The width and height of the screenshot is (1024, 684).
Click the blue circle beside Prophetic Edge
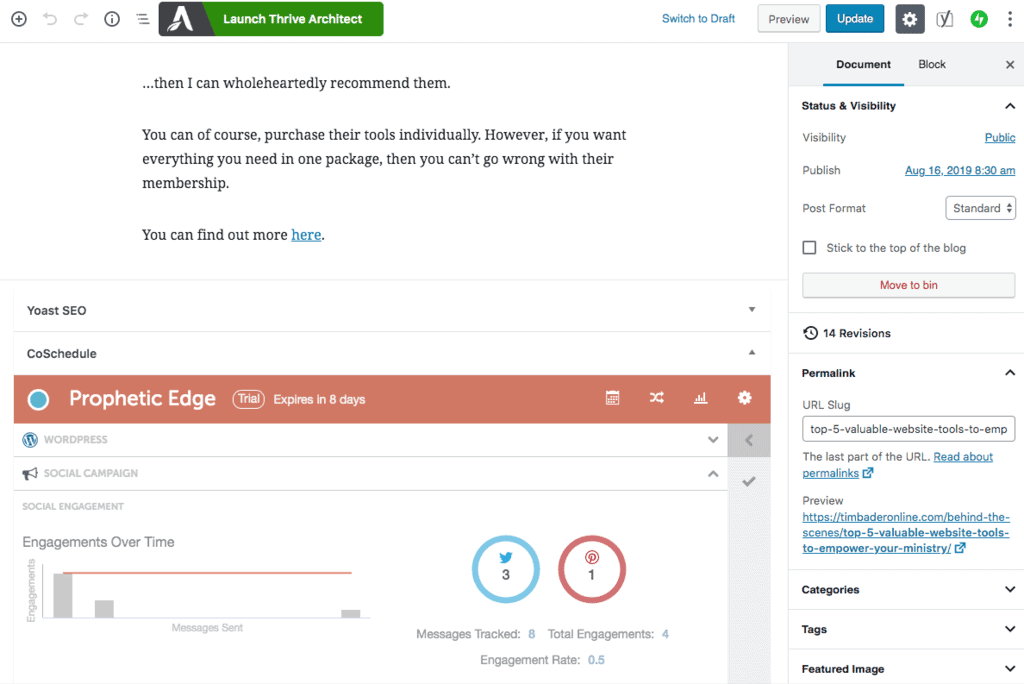coord(39,399)
